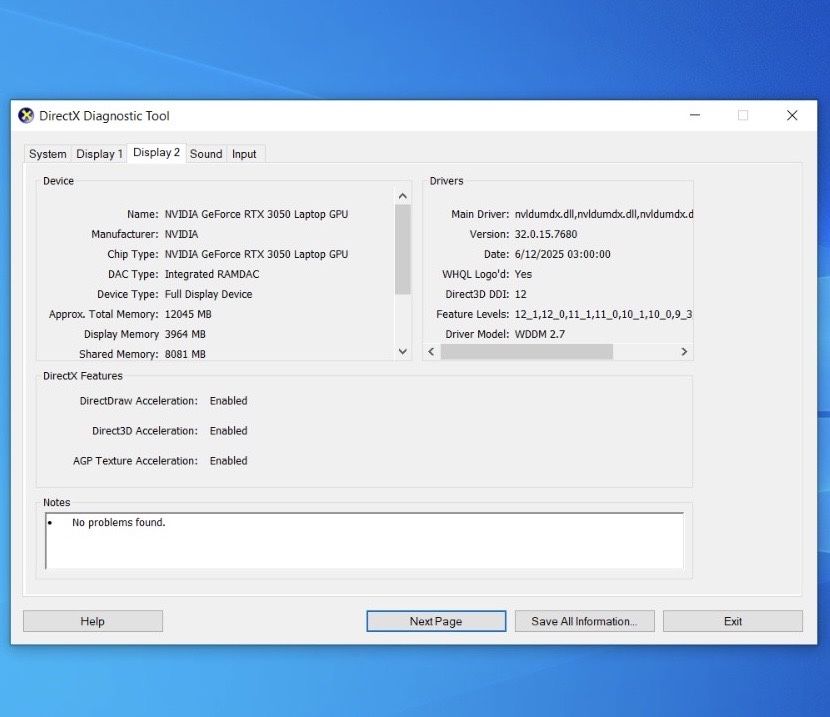Close the DirectX Diagnostic Tool window
Screen dimensions: 830x717
(792, 115)
